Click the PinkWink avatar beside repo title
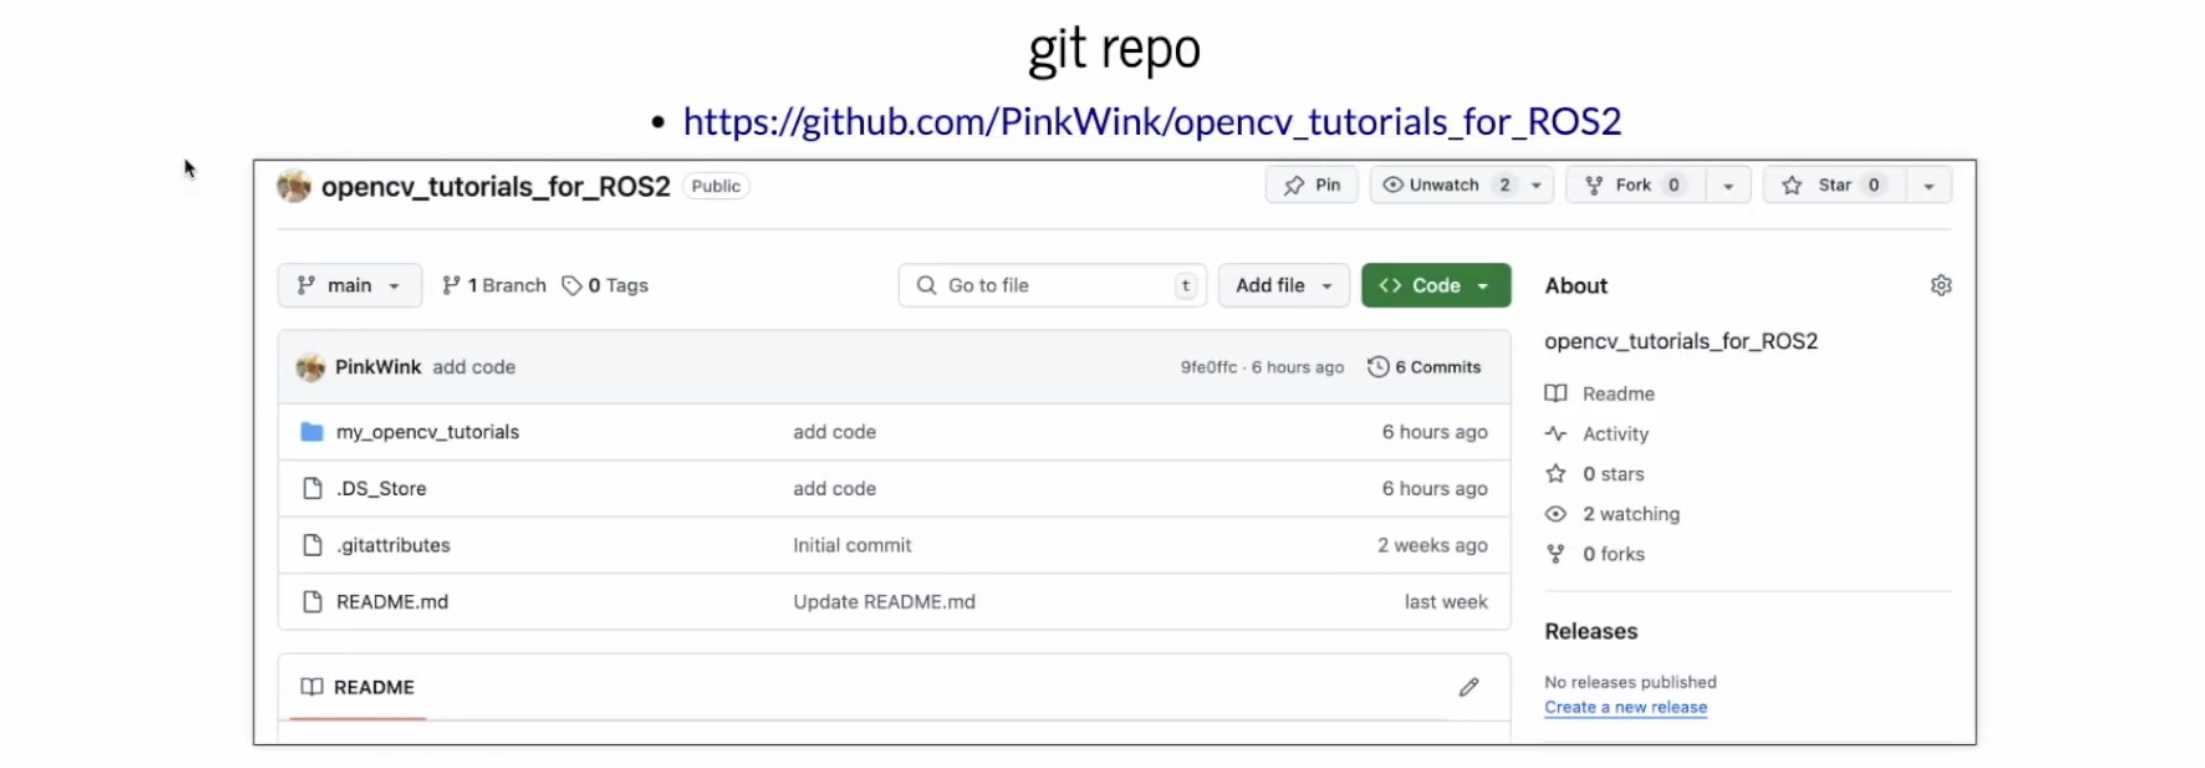The width and height of the screenshot is (2205, 768). tap(294, 186)
